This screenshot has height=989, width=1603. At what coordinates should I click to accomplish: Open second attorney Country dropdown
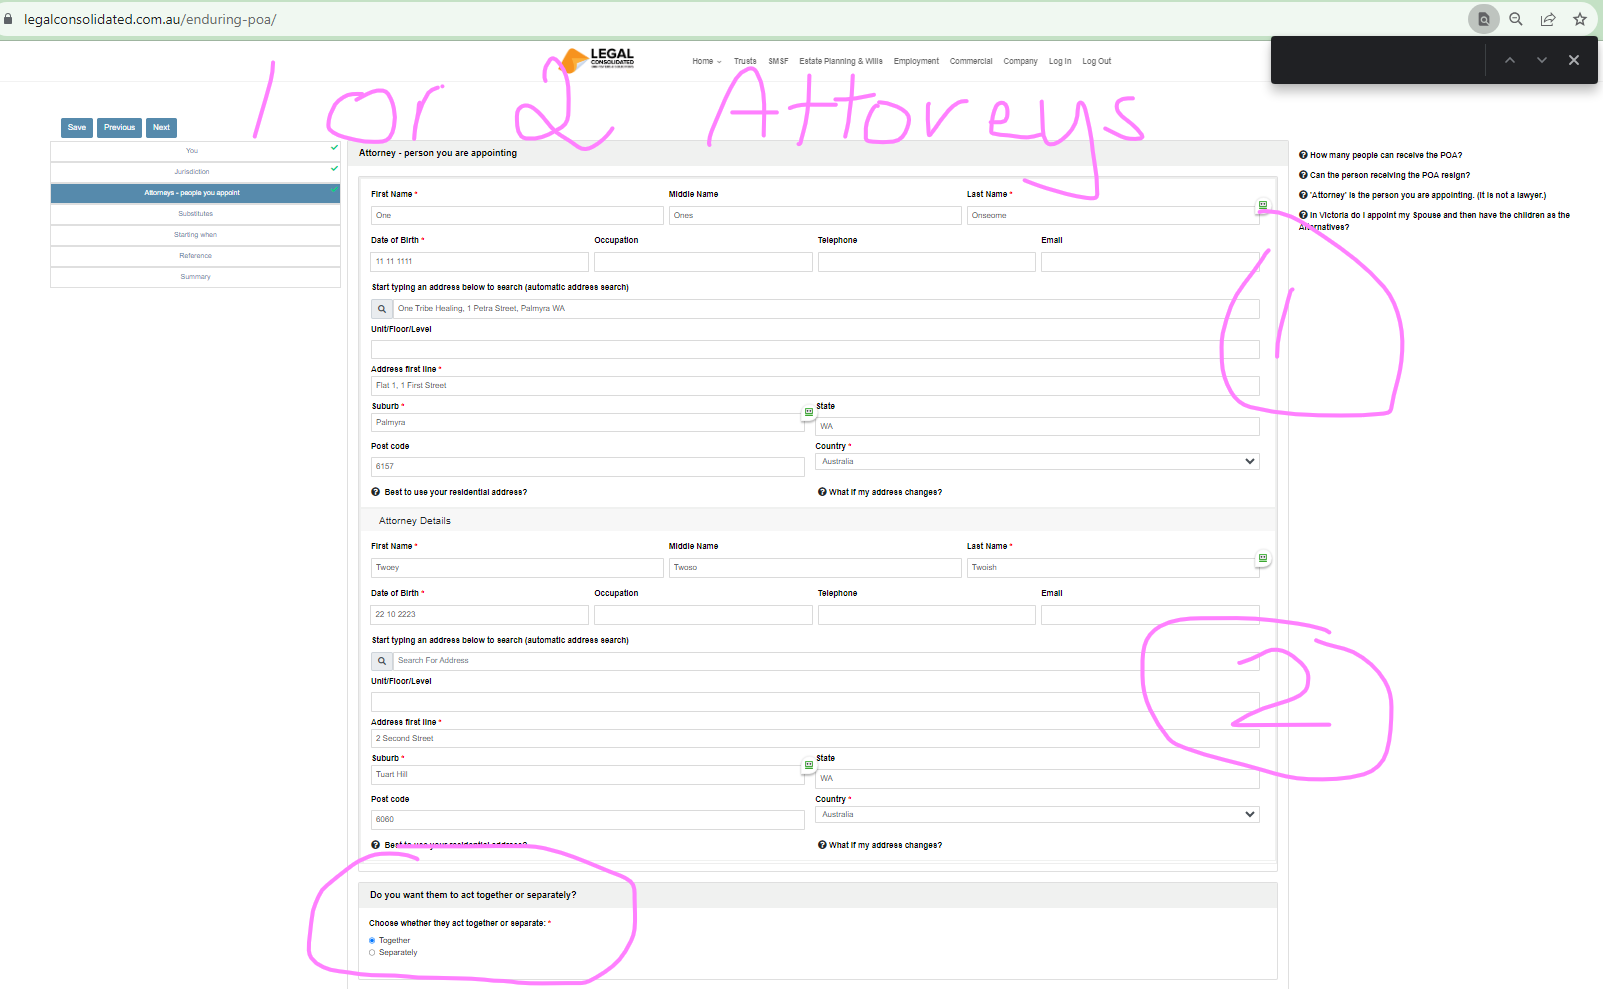pyautogui.click(x=1037, y=815)
